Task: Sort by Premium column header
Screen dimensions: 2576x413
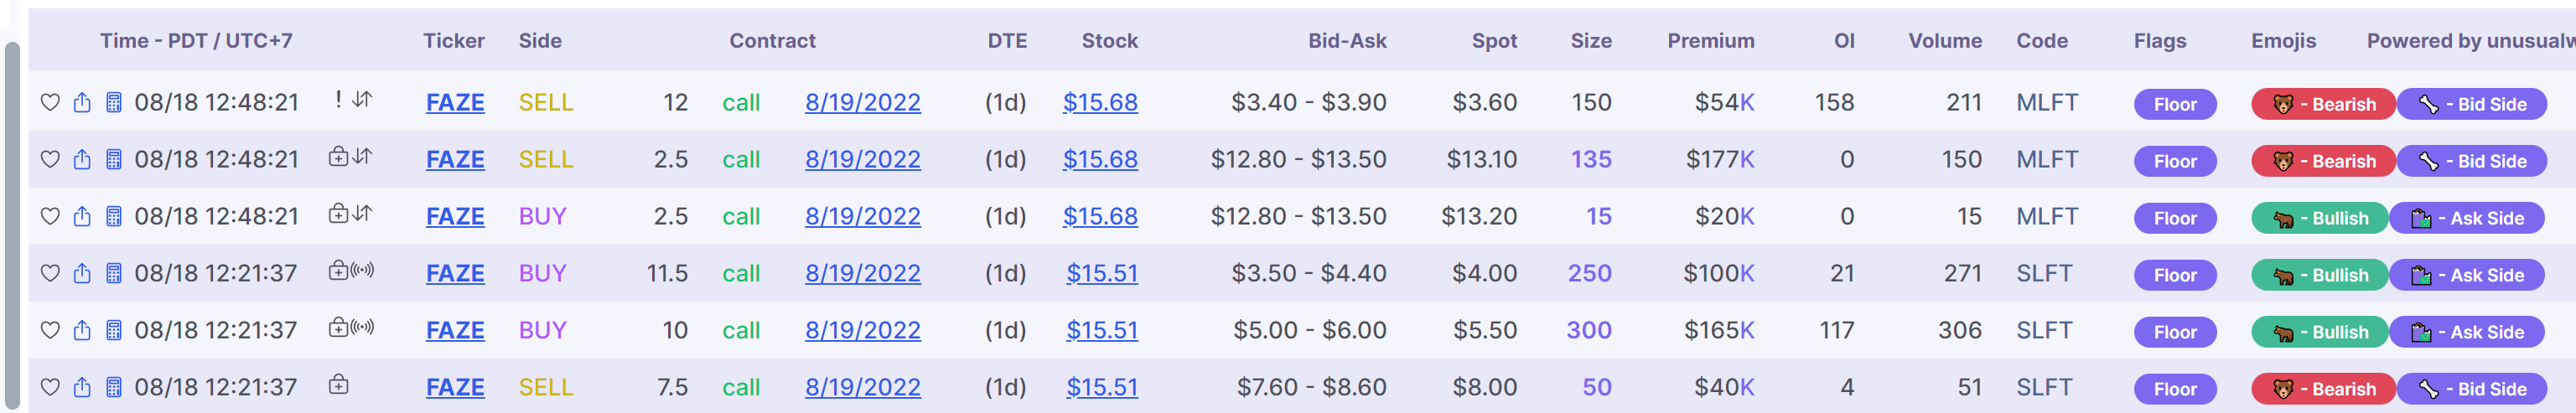Action: (1710, 41)
